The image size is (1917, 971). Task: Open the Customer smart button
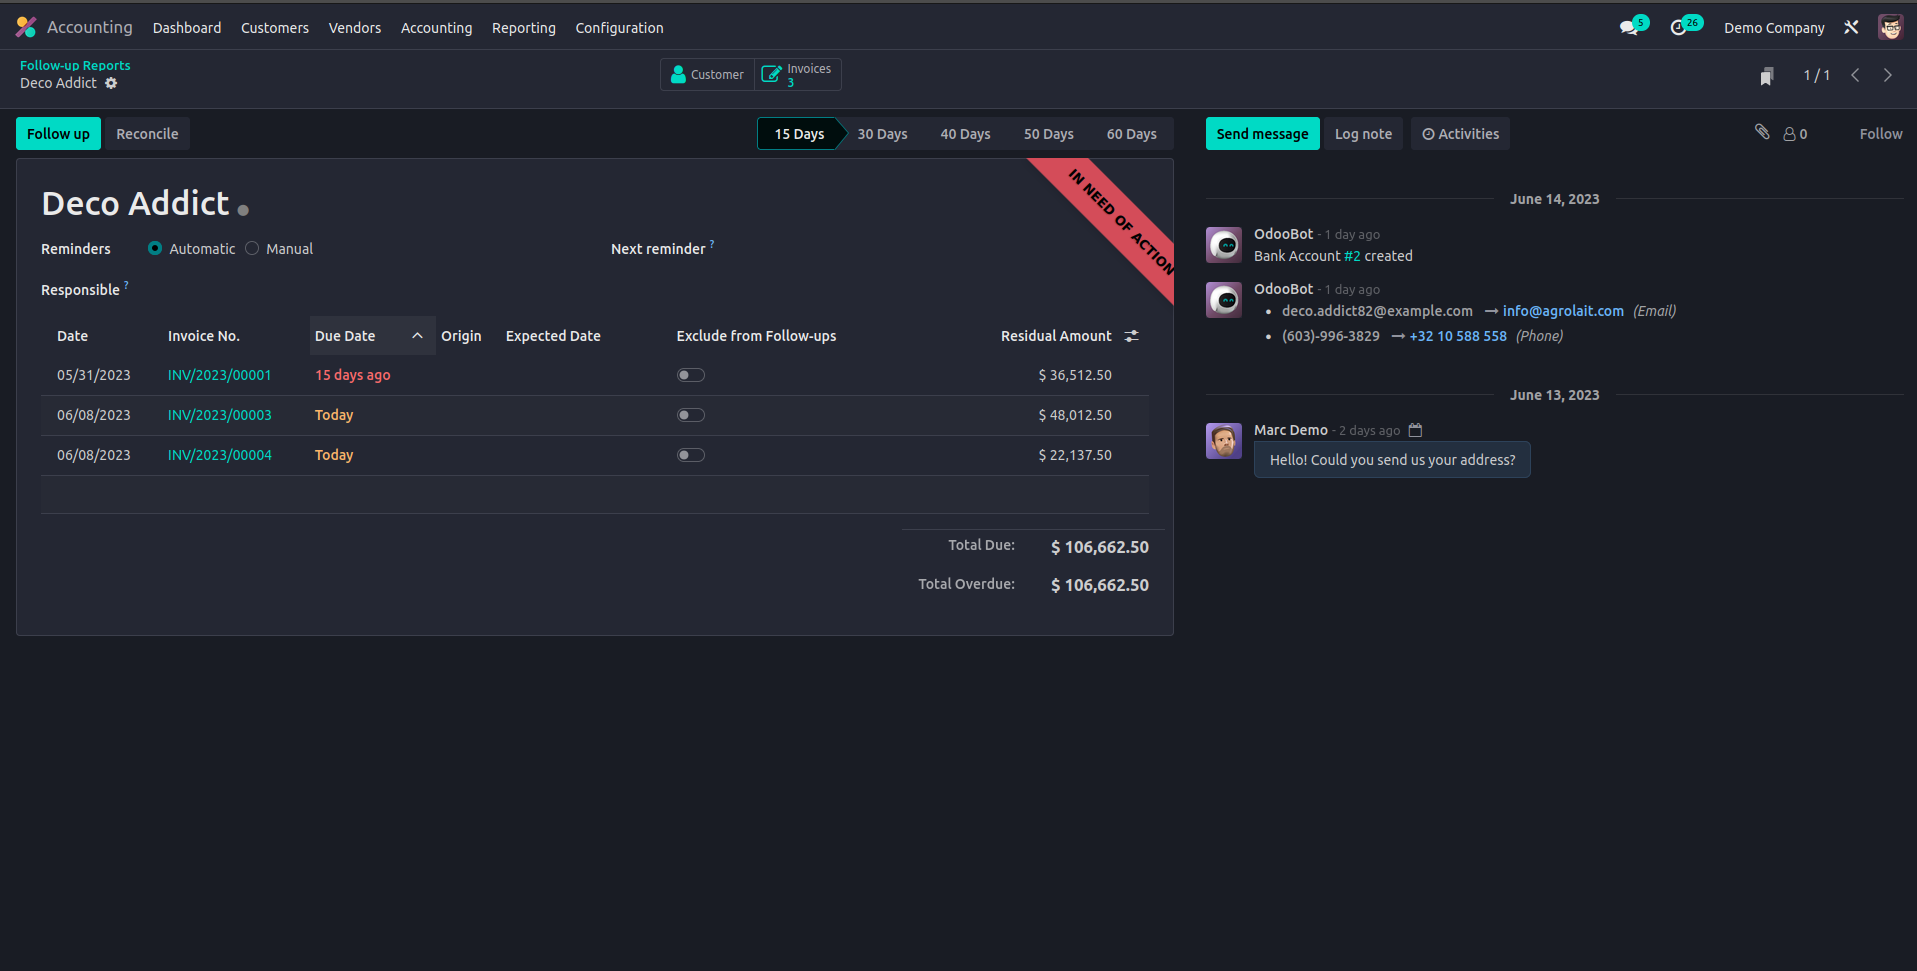pos(707,74)
